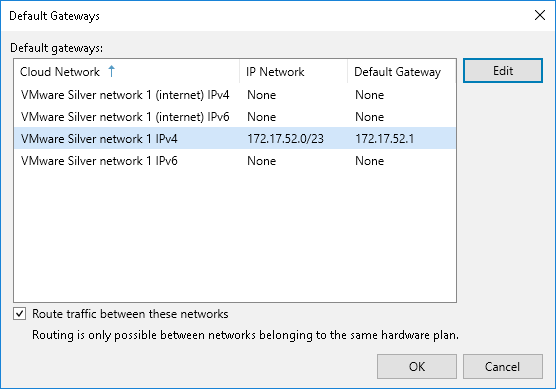
Task: Click Default Gateway None for (internet) IPv4 row
Action: click(x=369, y=95)
